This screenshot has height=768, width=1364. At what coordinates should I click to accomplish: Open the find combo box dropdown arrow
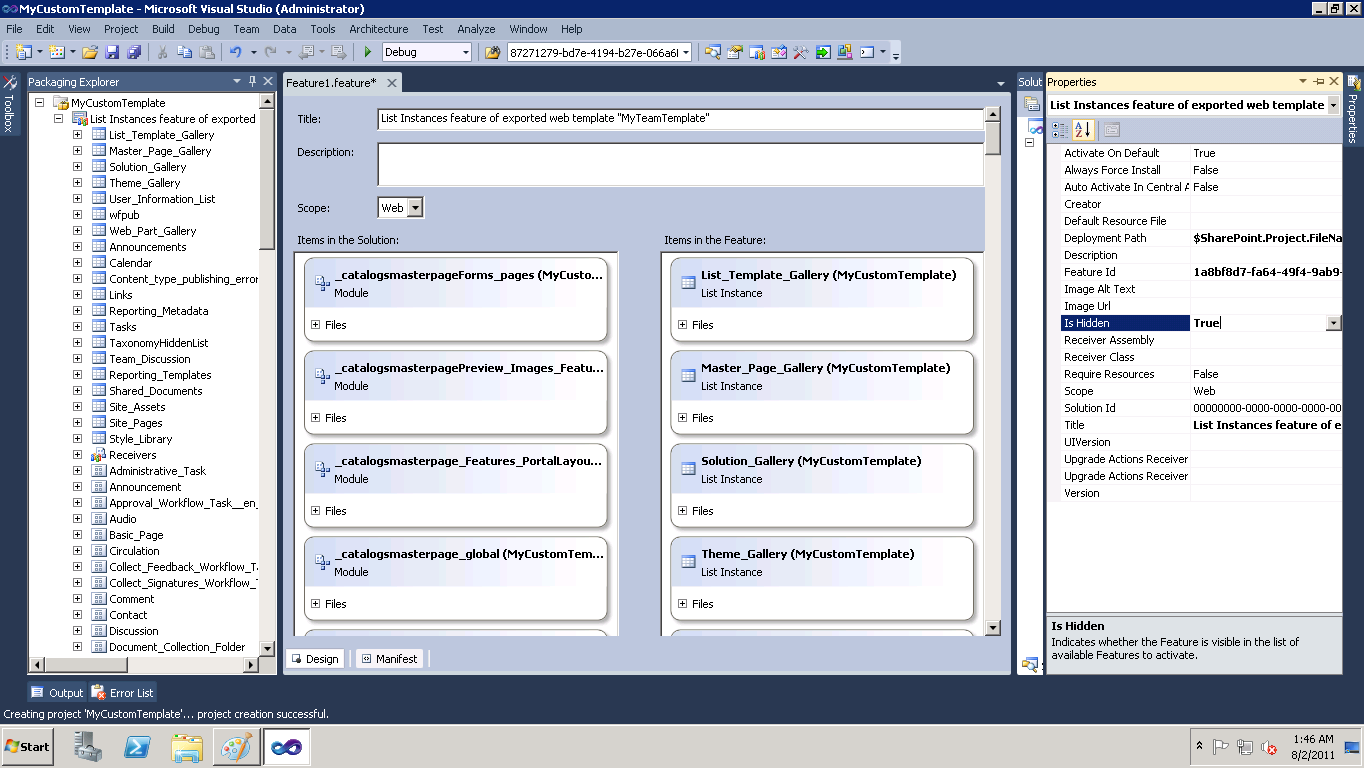(685, 52)
